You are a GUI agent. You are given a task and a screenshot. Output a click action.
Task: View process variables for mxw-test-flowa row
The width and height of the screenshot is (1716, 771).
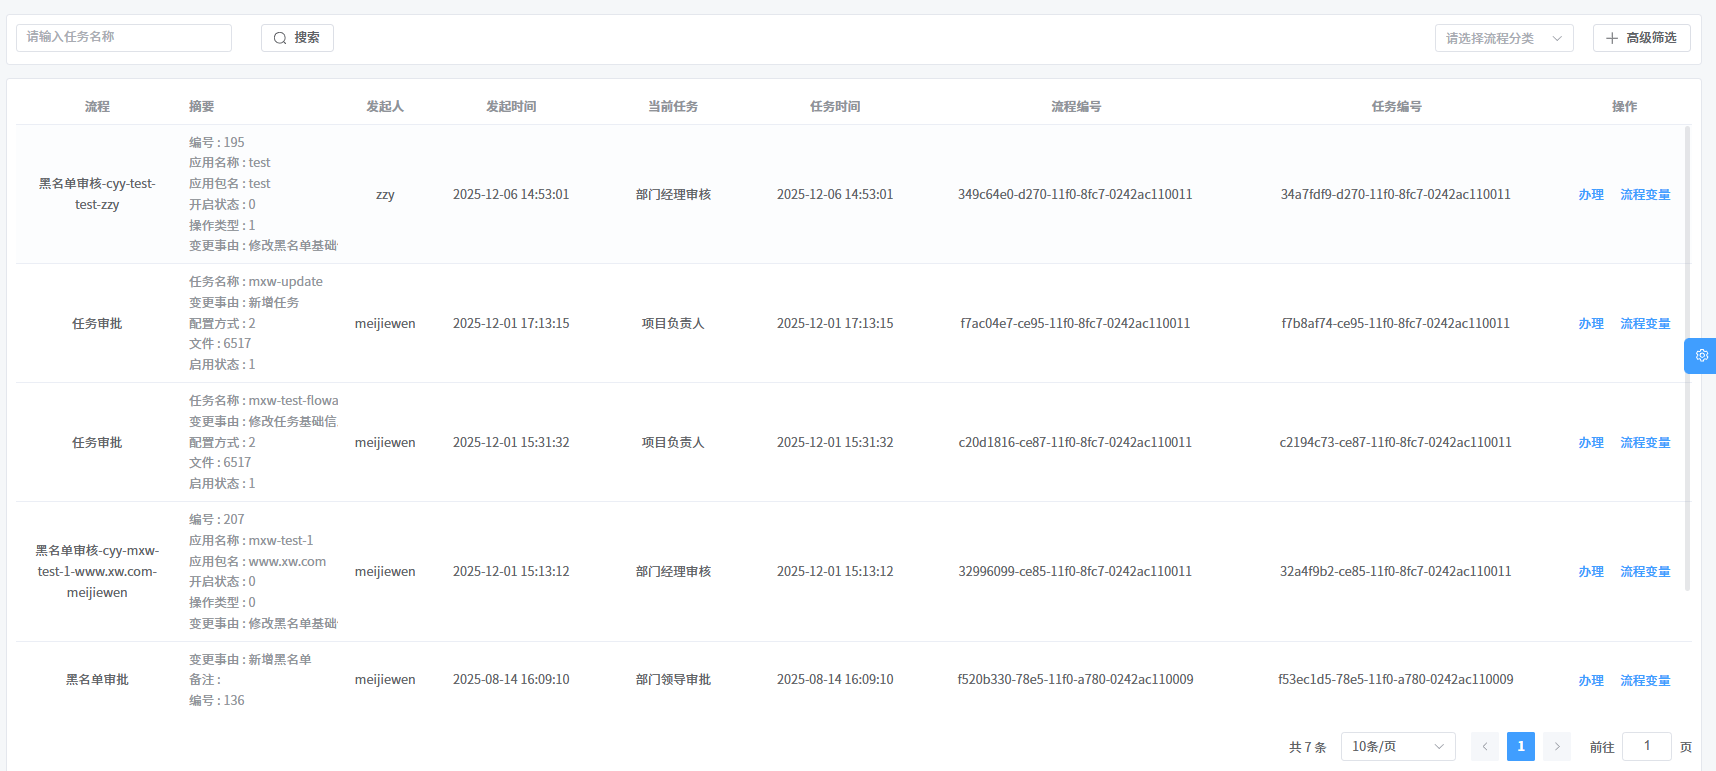(1645, 443)
